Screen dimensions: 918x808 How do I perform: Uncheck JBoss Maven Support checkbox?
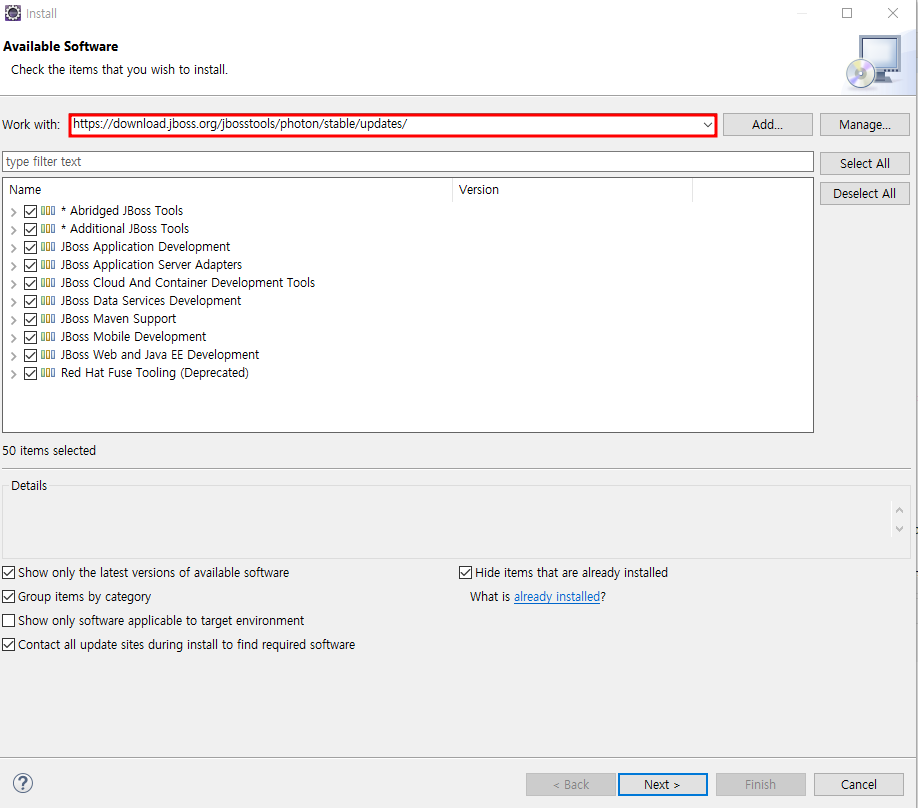pos(30,320)
